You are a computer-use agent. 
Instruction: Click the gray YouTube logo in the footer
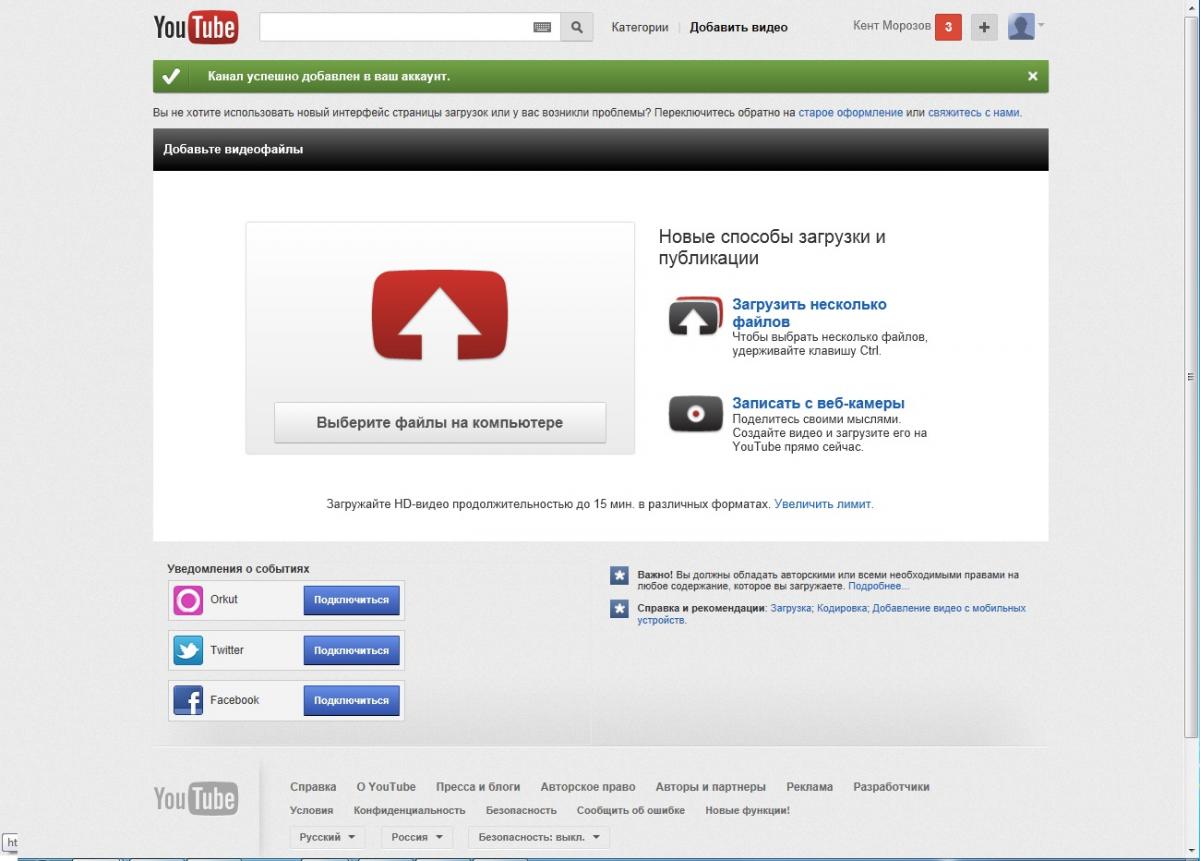[x=195, y=797]
